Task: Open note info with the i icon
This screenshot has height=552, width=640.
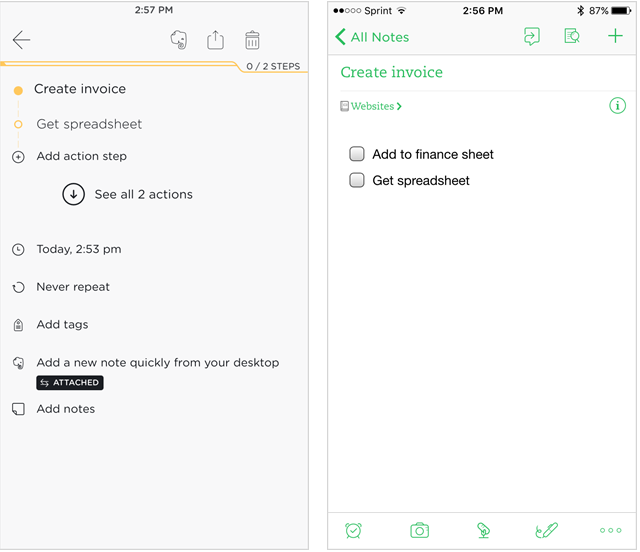Action: click(x=617, y=106)
